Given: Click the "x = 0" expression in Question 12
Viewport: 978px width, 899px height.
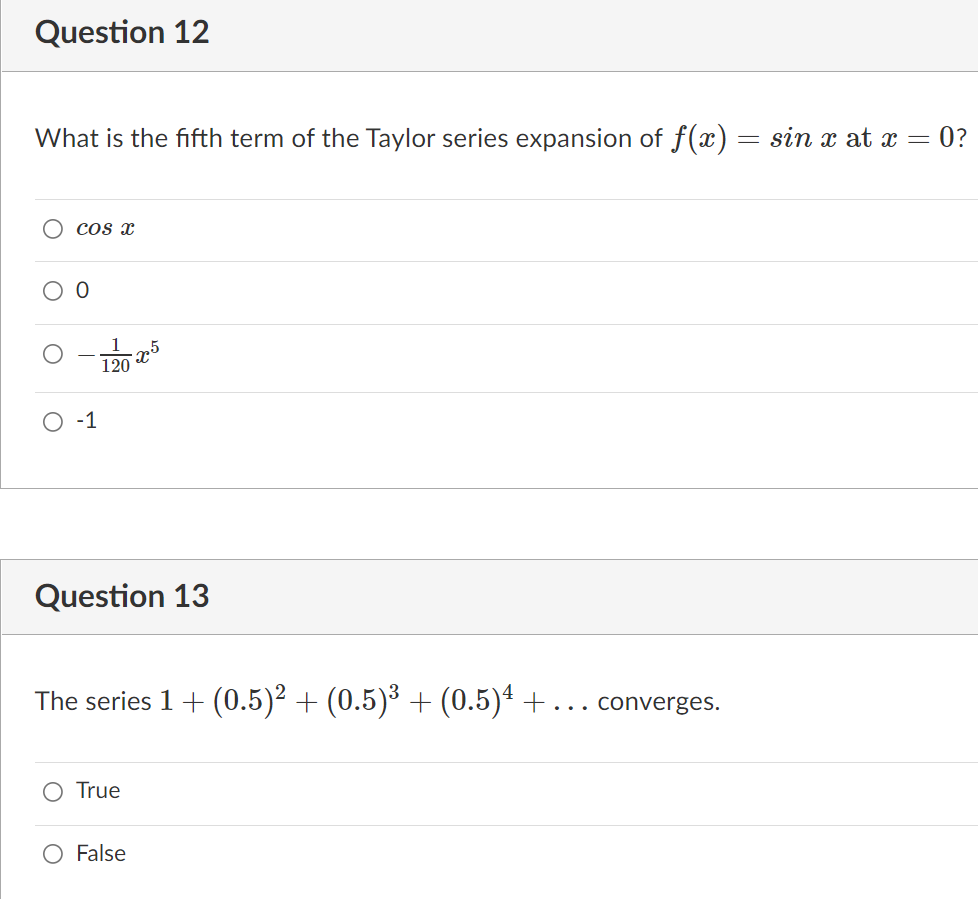Looking at the screenshot, I should pyautogui.click(x=917, y=138).
